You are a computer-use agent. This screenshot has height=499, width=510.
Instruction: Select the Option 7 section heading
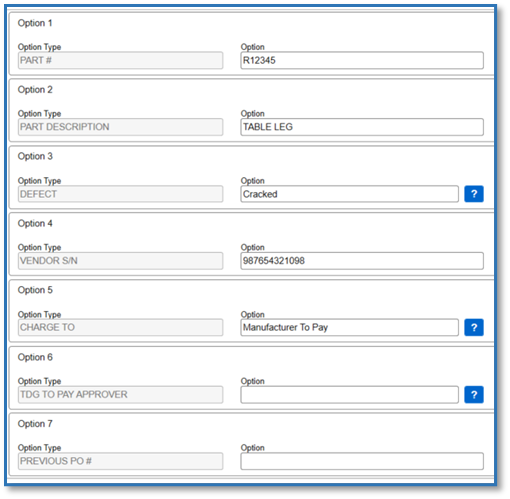tap(35, 424)
